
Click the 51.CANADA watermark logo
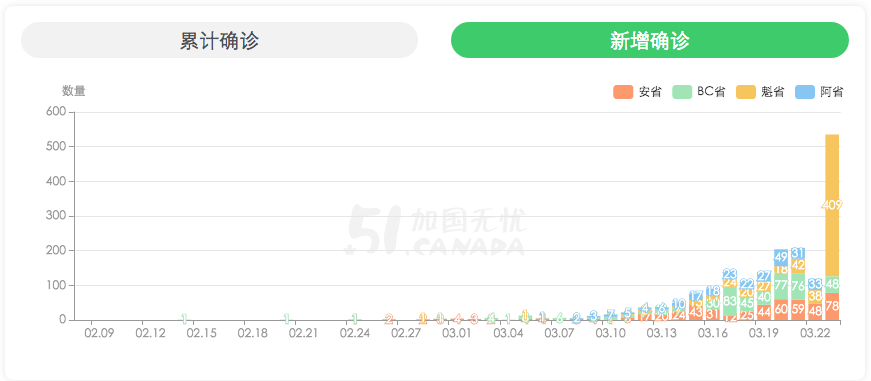[434, 232]
